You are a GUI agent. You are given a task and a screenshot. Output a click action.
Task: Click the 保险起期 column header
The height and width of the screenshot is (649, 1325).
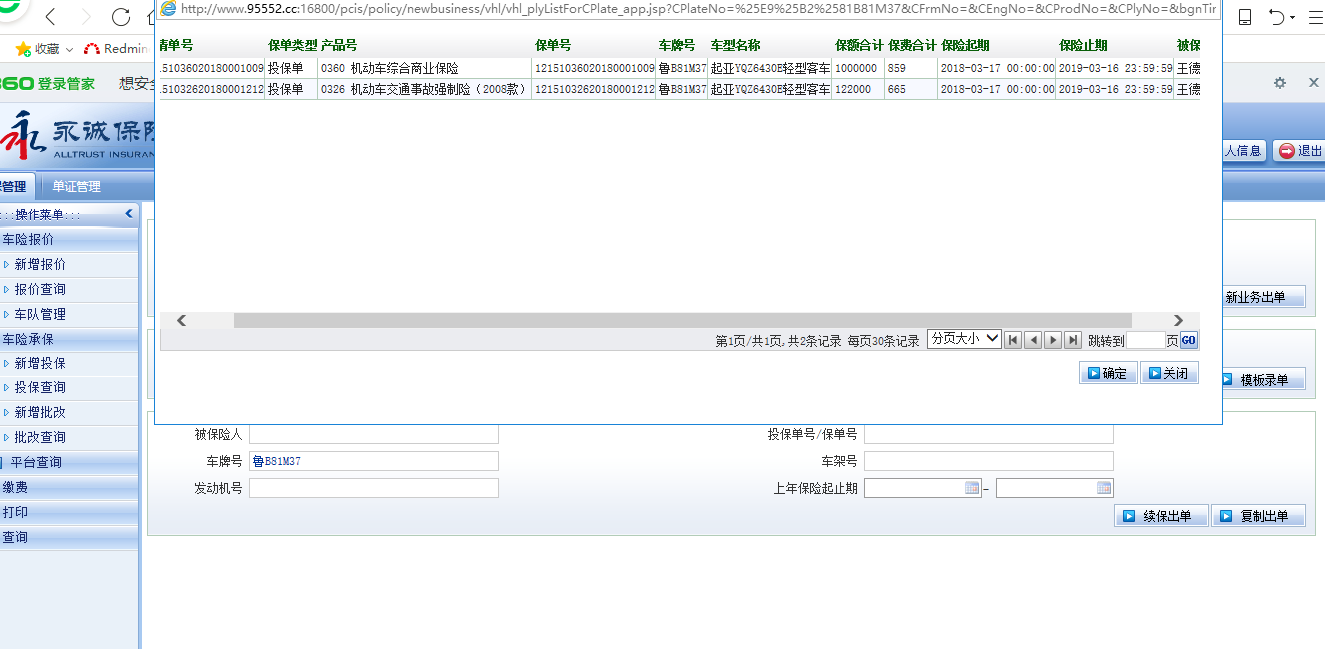965,46
